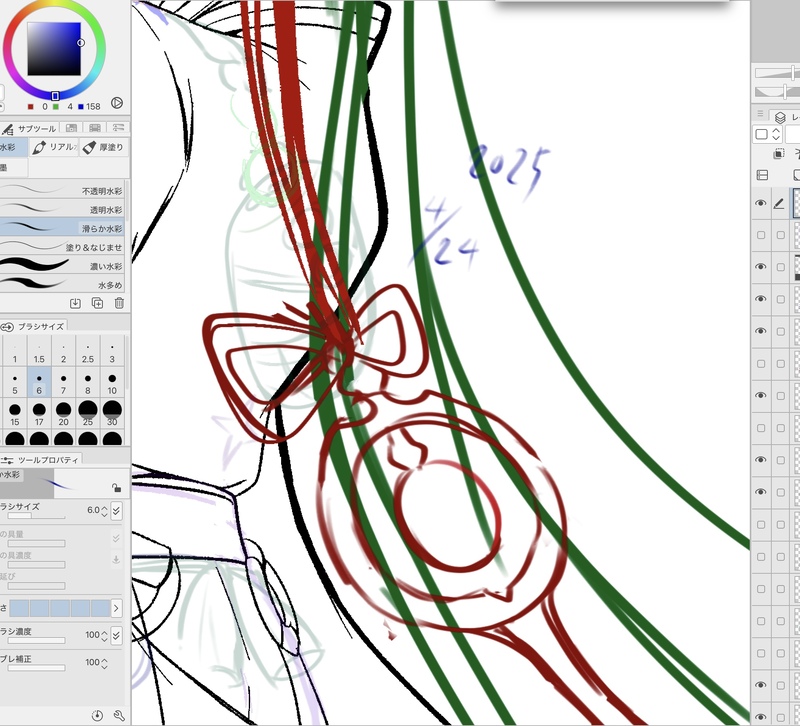This screenshot has width=800, height=726.
Task: Select the リアル水彩 brush group
Action: click(x=54, y=147)
